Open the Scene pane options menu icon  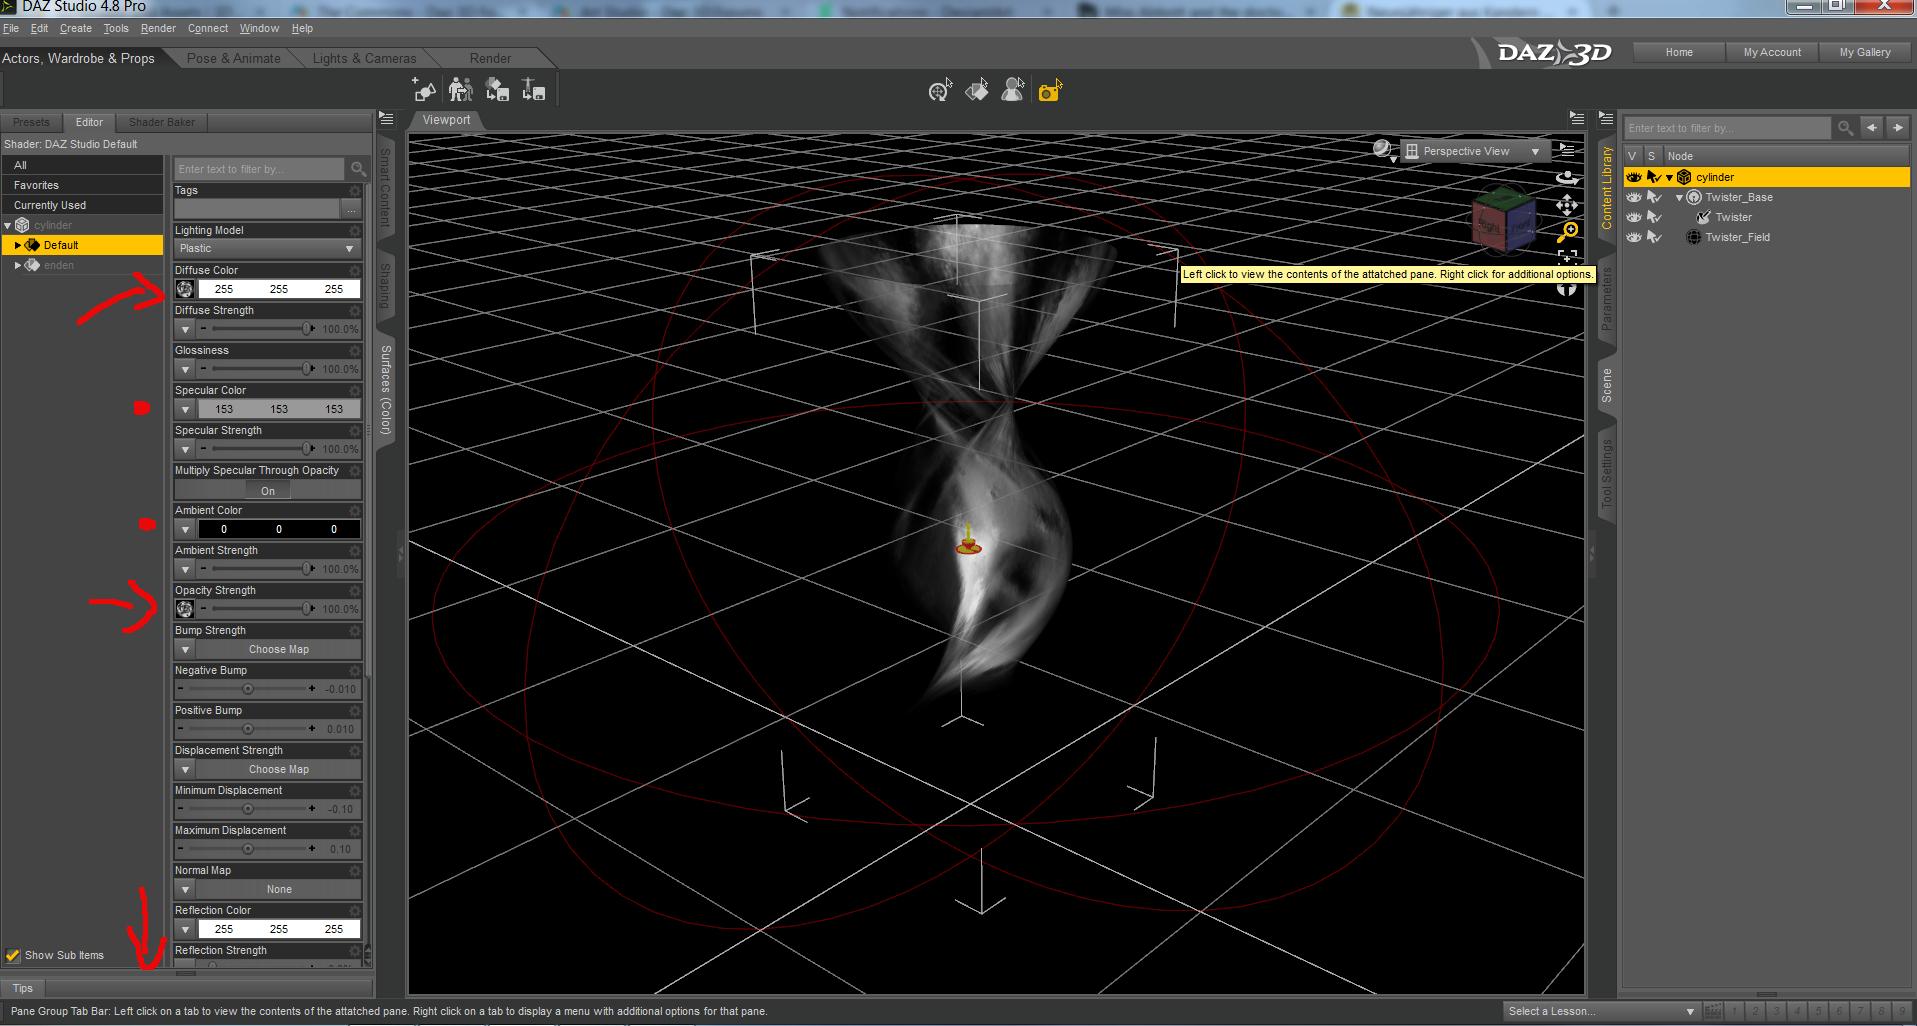coord(1606,118)
